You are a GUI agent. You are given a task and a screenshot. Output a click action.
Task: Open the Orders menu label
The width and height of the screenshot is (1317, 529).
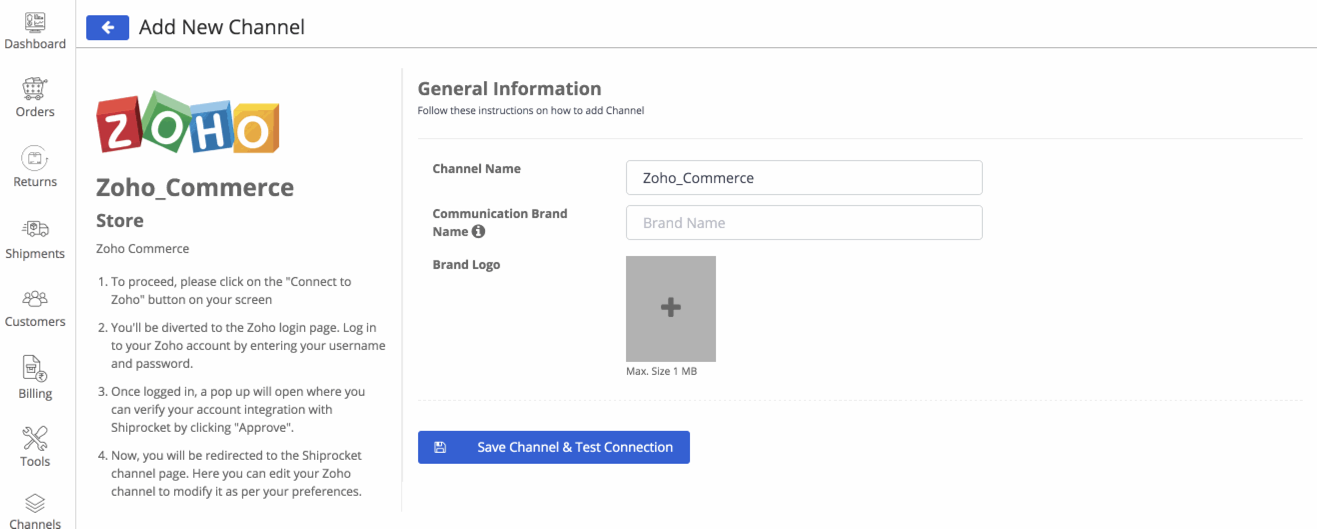pos(35,112)
